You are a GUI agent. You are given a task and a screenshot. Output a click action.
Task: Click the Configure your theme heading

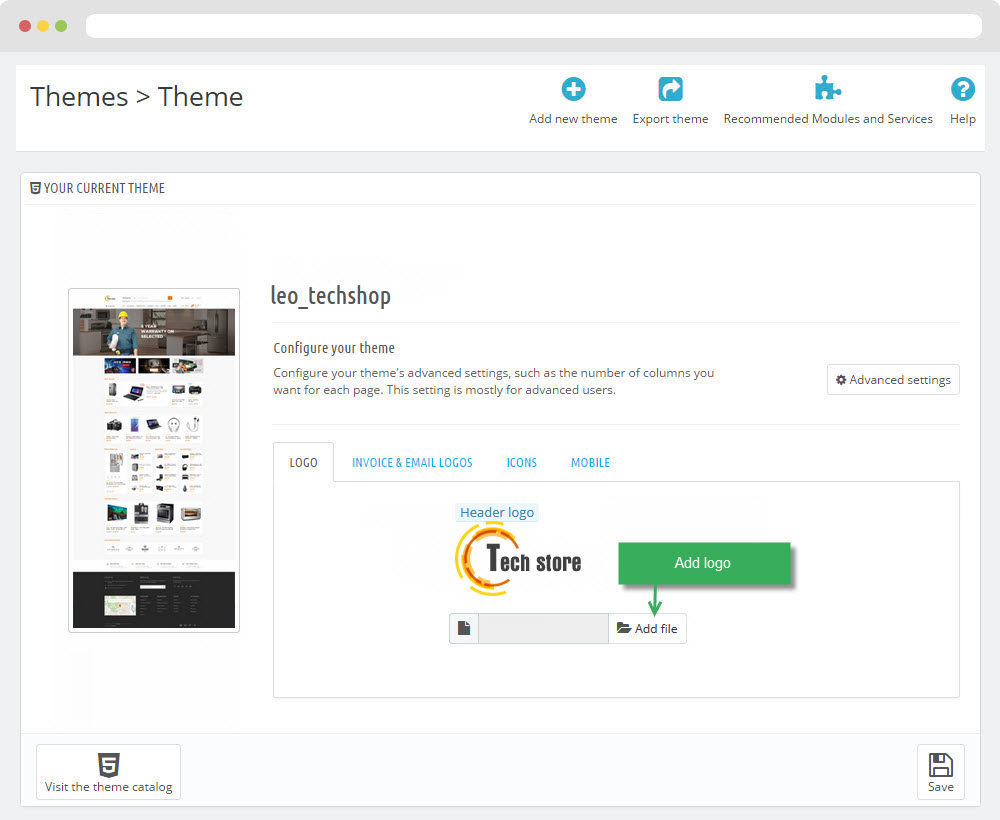click(x=334, y=348)
